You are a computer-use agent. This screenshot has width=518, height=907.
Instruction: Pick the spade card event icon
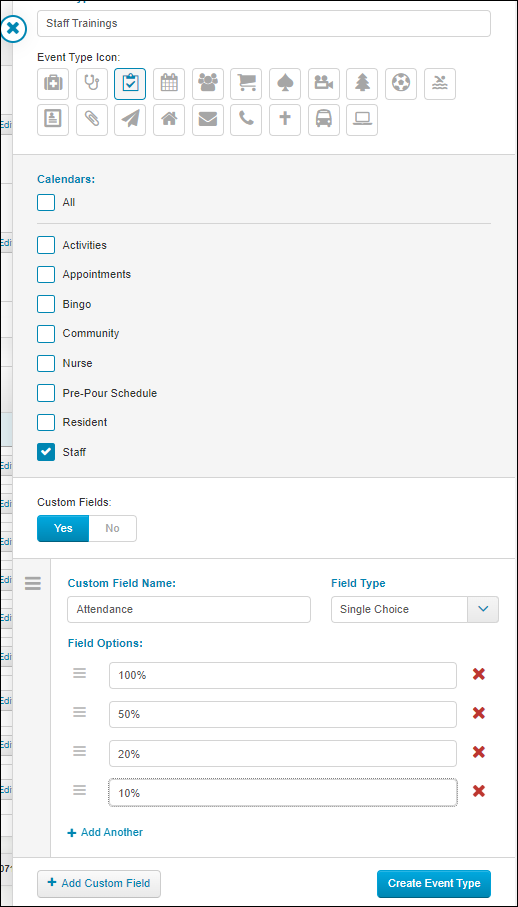pos(284,84)
